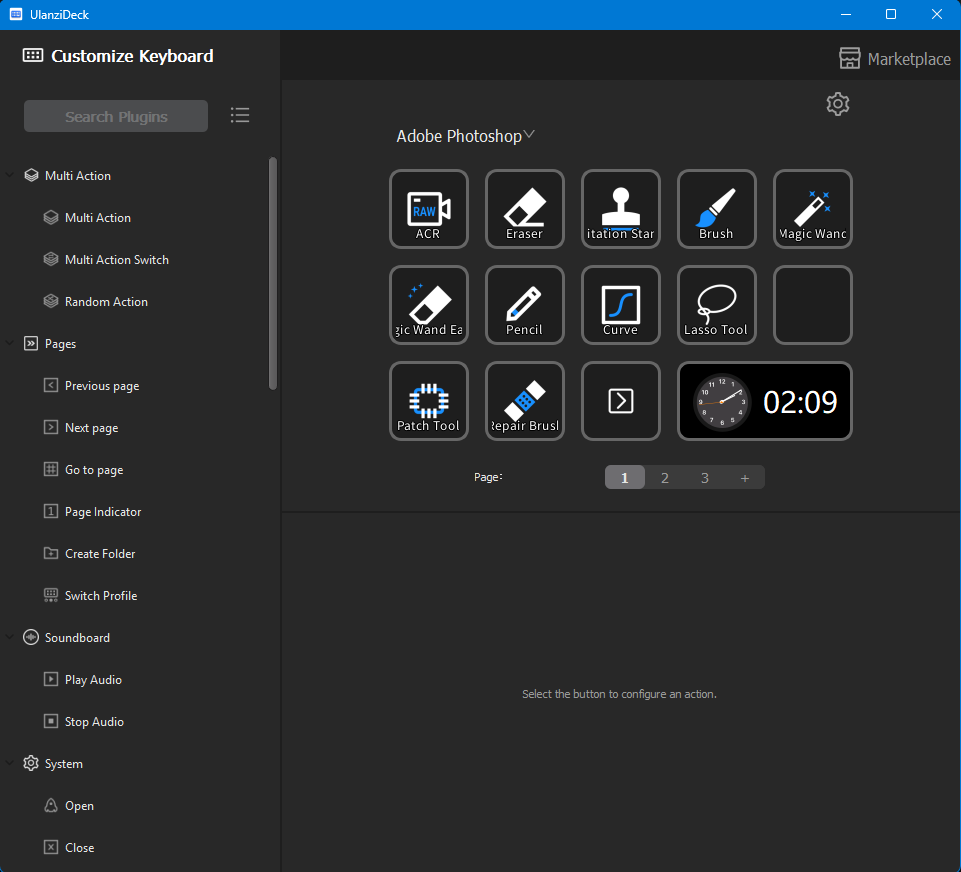Switch to page 3
961x872 pixels.
coord(704,478)
